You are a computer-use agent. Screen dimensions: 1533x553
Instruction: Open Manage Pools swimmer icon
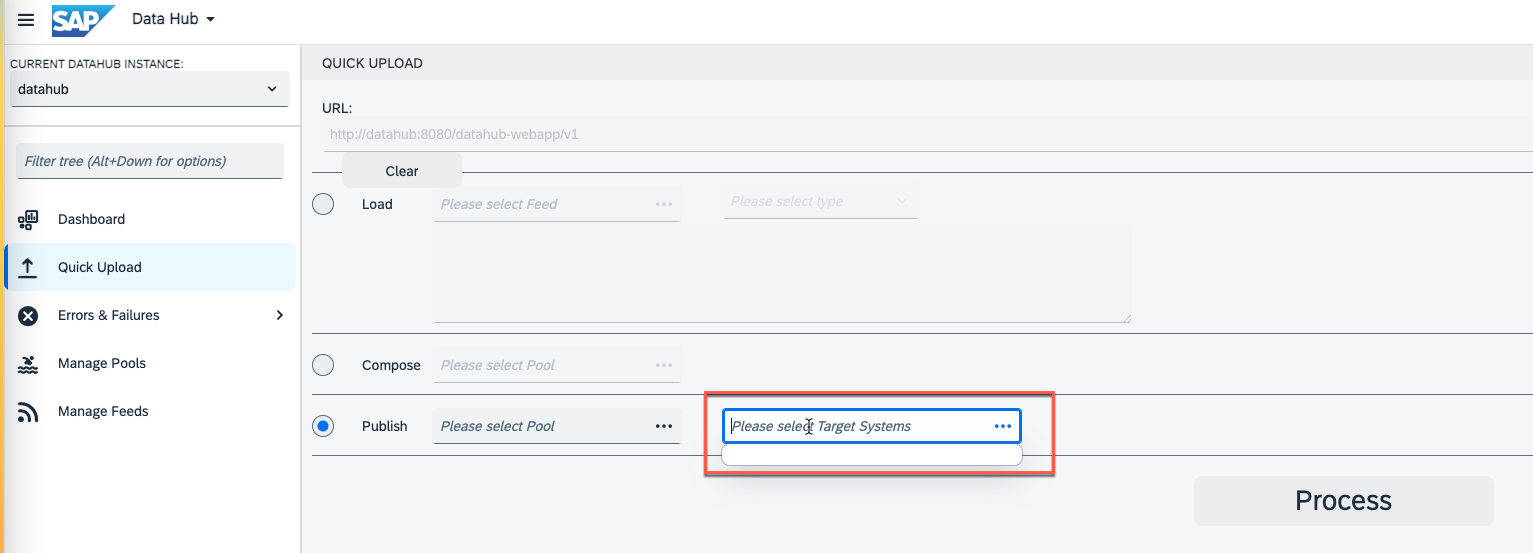coord(28,363)
